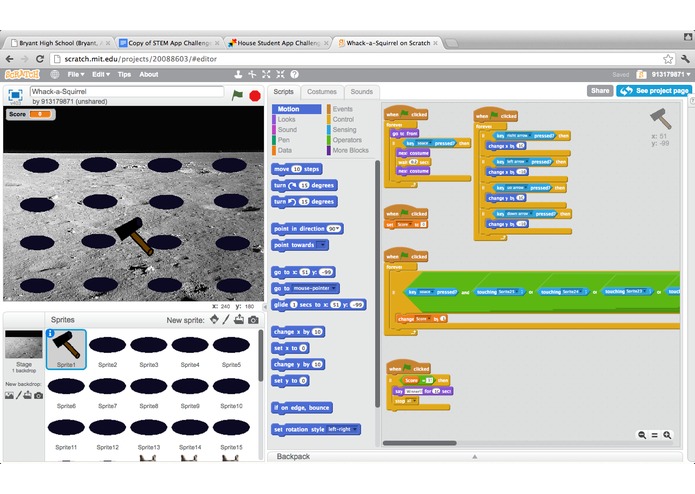Open the About link in menu bar
The height and width of the screenshot is (494, 695).
[148, 74]
